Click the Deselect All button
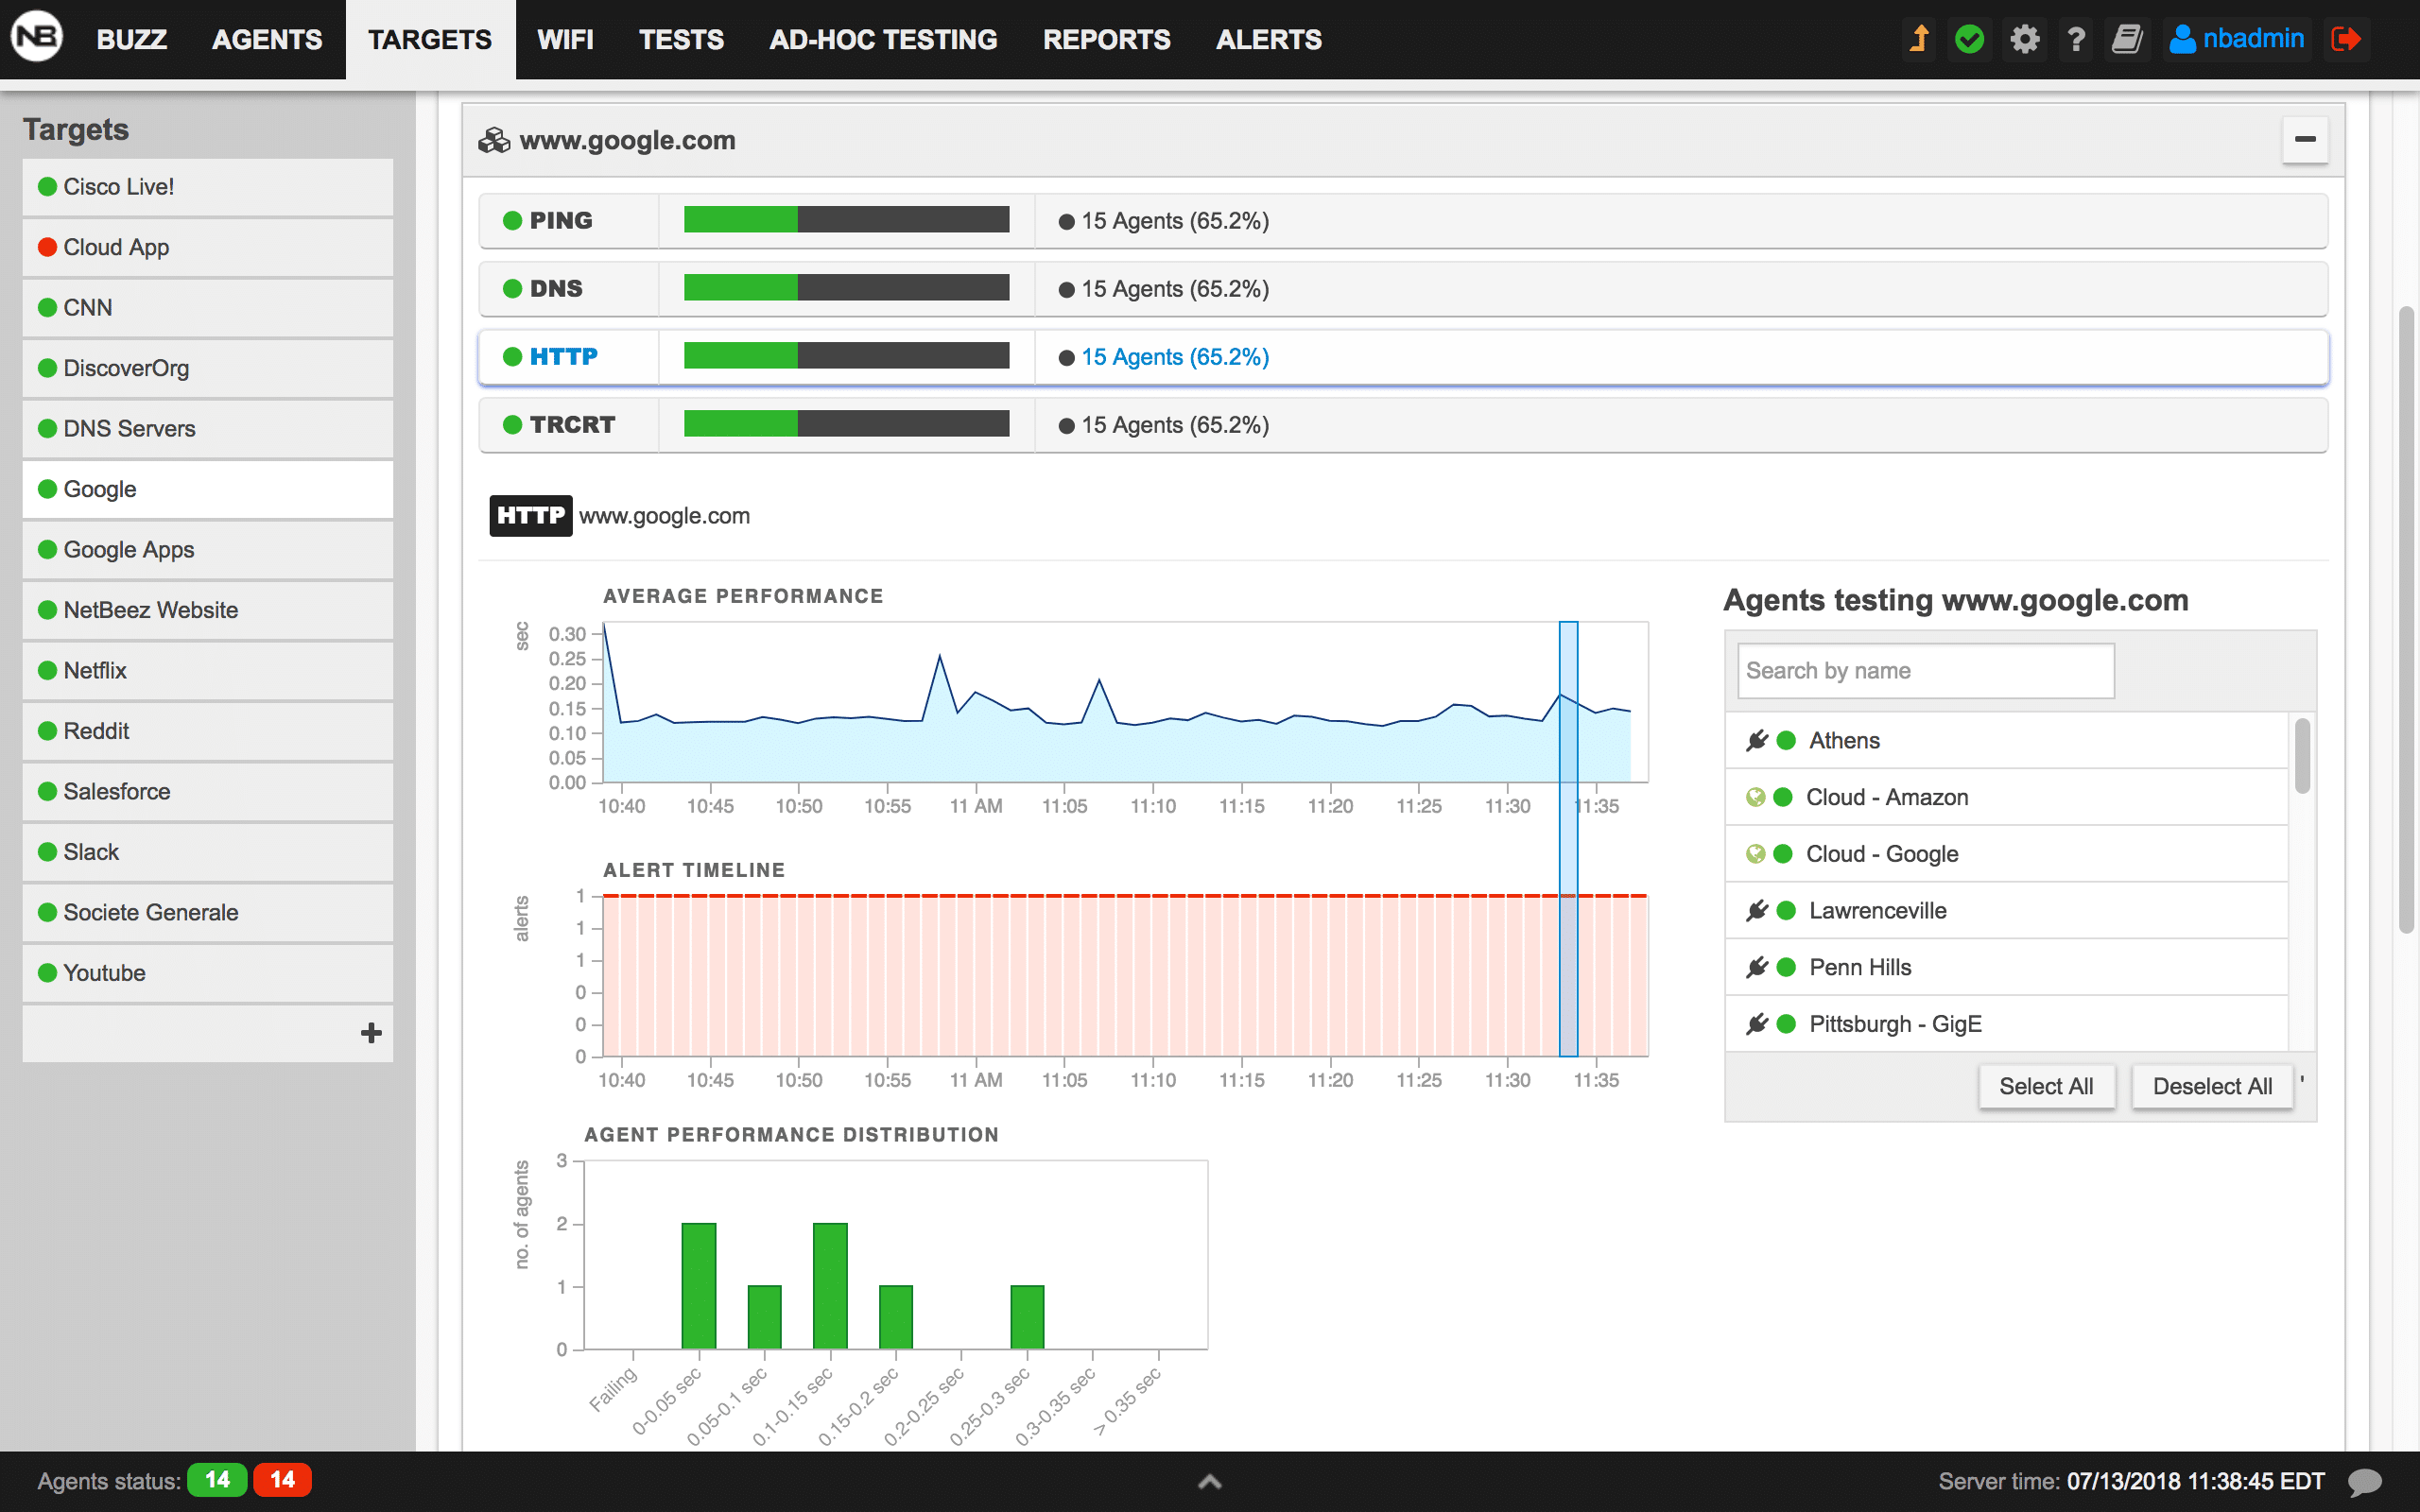 point(2212,1086)
